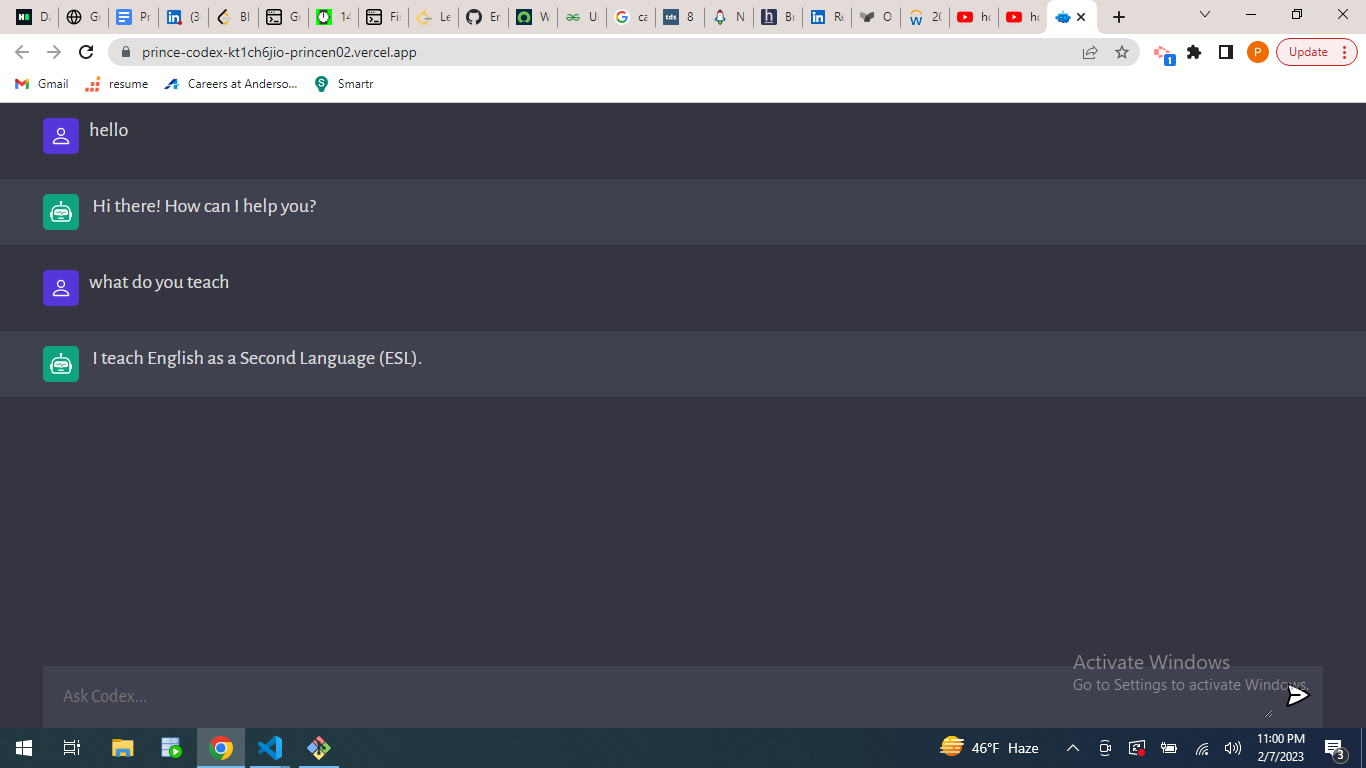1366x768 pixels.
Task: Open the Chrome extensions puzzle icon
Action: [1194, 52]
